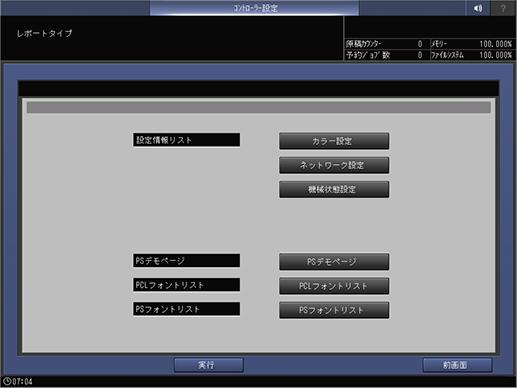Screen dimensions: 517x388
Task: Click the PSデモページ button
Action: 334,262
